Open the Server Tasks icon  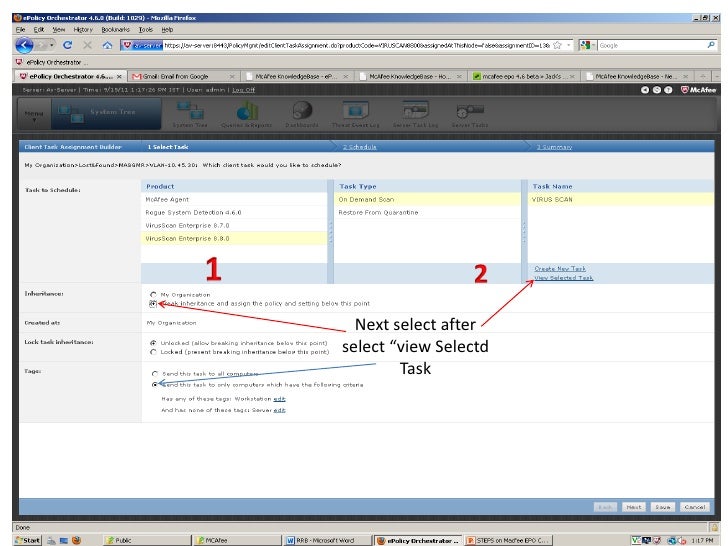pos(470,115)
